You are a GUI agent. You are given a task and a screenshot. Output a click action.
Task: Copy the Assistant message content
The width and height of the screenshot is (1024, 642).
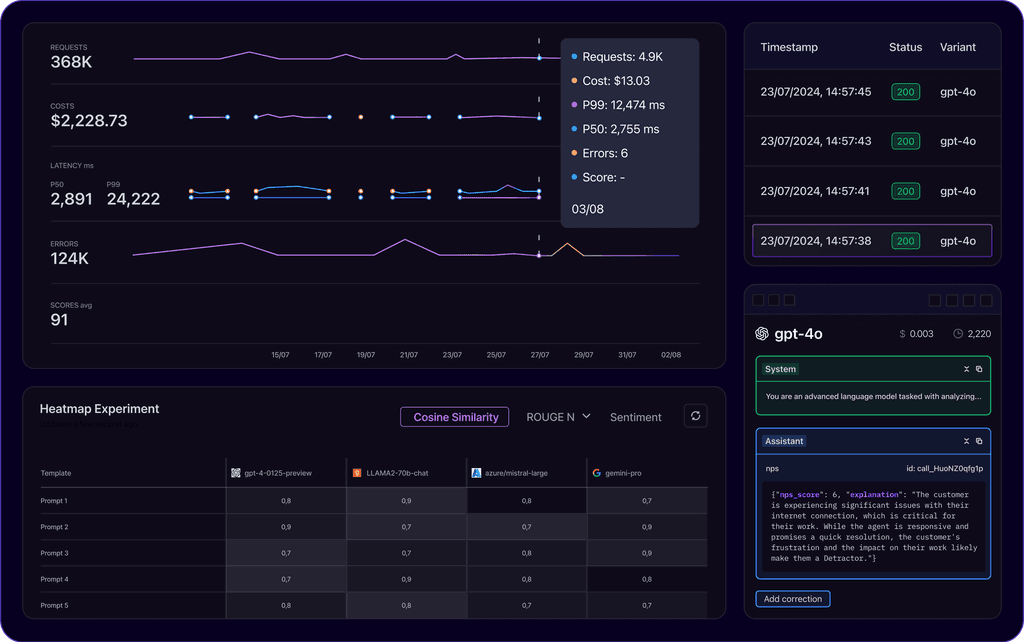tap(978, 441)
